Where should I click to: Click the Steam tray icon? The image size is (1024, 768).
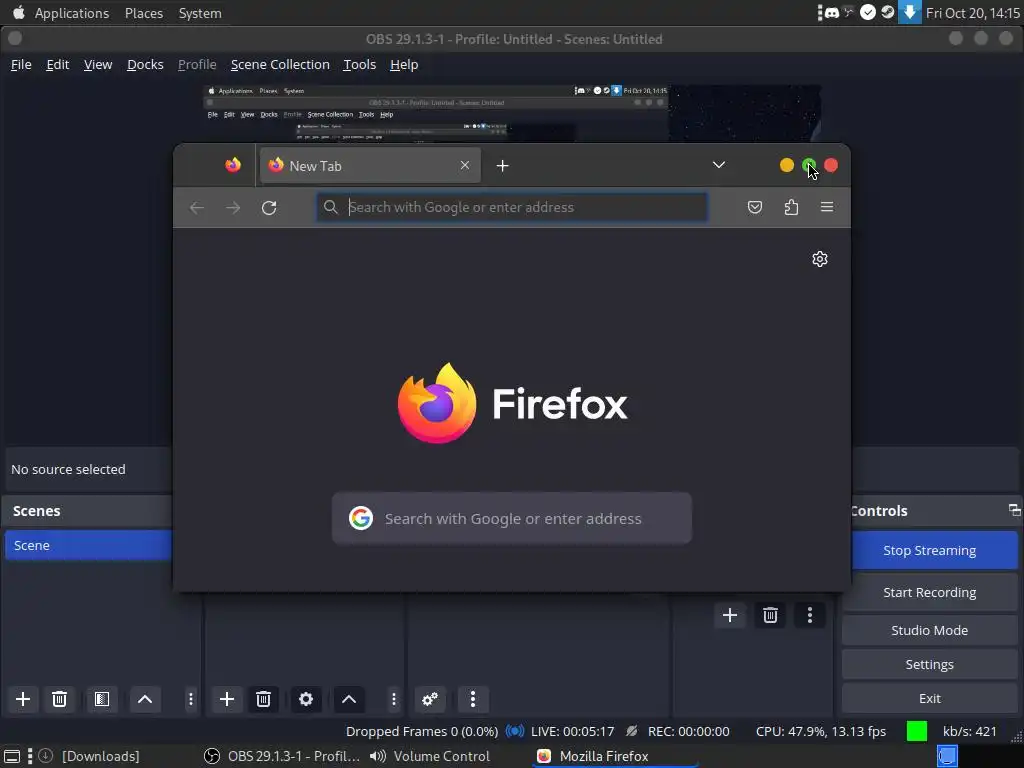(888, 12)
